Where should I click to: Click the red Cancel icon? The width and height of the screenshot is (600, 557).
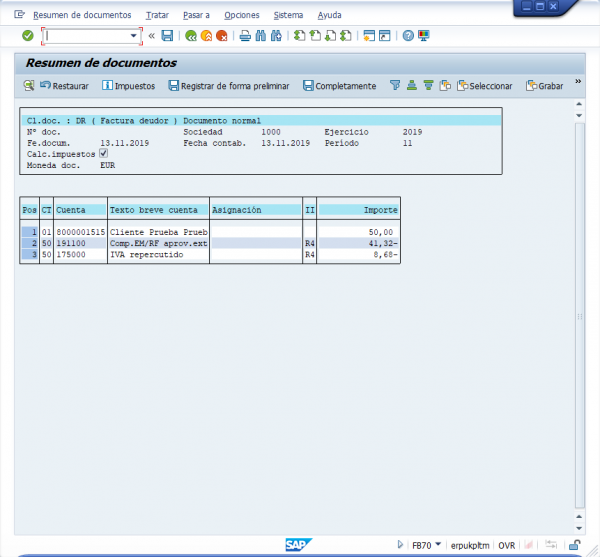tap(222, 36)
